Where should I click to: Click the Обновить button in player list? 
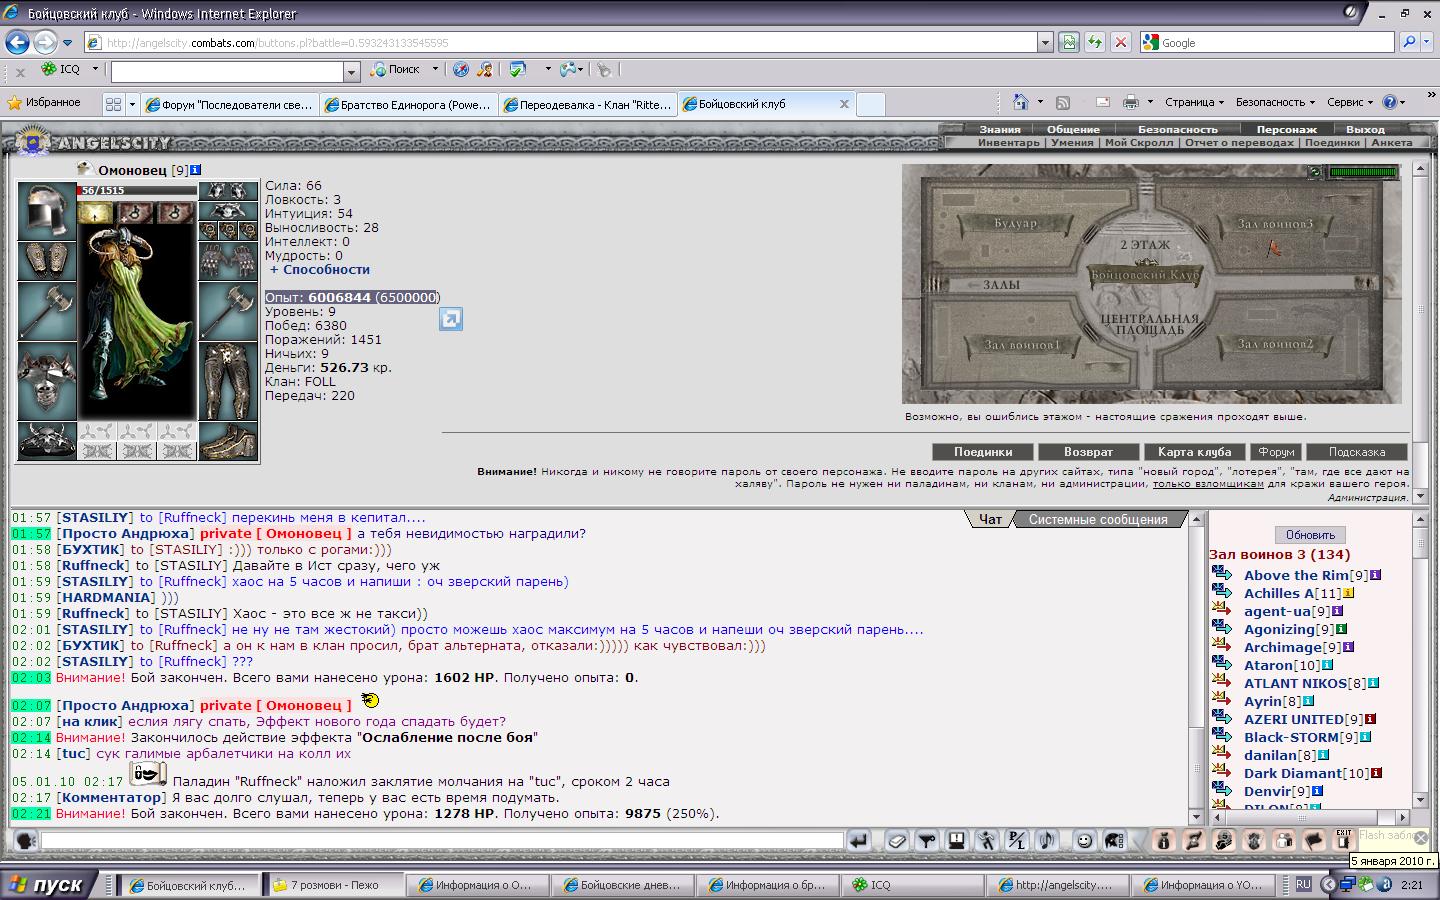[x=1310, y=535]
